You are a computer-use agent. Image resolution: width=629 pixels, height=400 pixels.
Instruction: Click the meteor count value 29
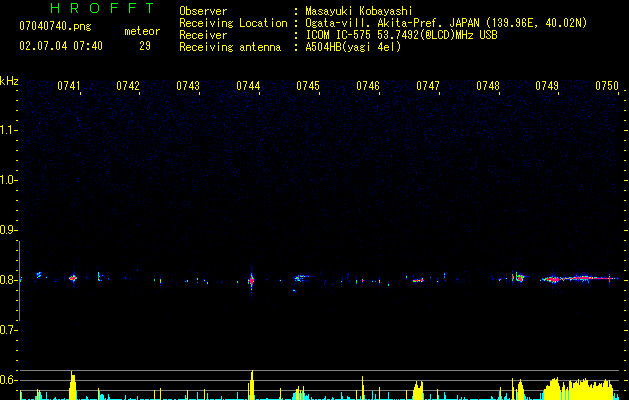[145, 46]
